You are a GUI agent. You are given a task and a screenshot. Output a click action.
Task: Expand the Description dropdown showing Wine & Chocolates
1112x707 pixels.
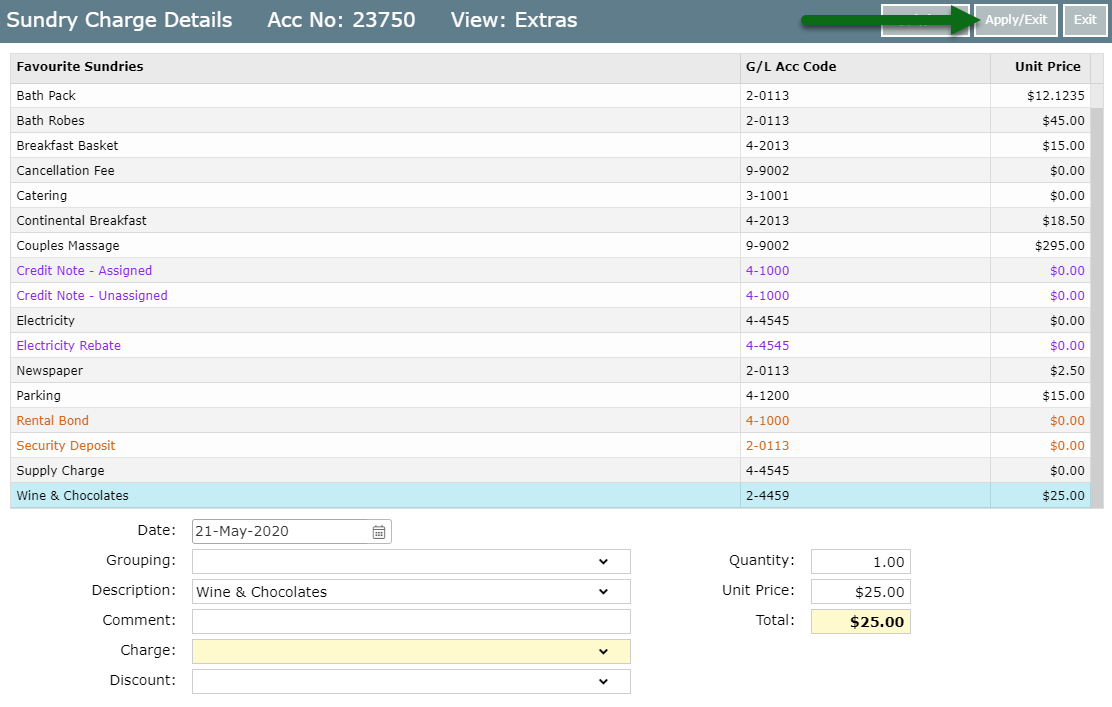411,591
